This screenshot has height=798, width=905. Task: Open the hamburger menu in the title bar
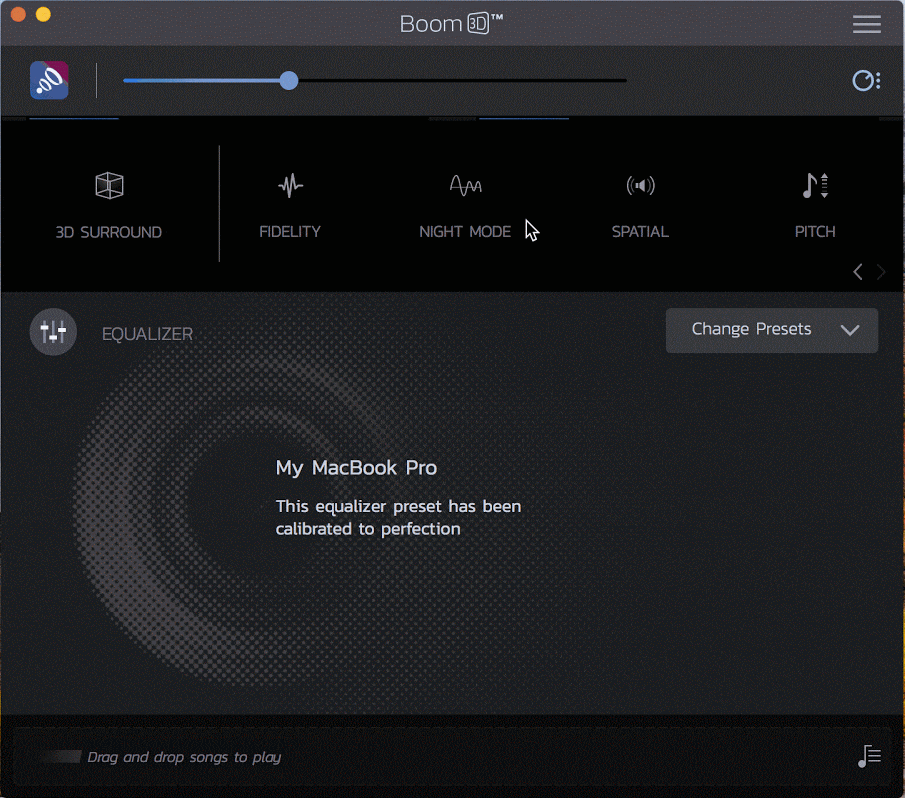tap(866, 24)
